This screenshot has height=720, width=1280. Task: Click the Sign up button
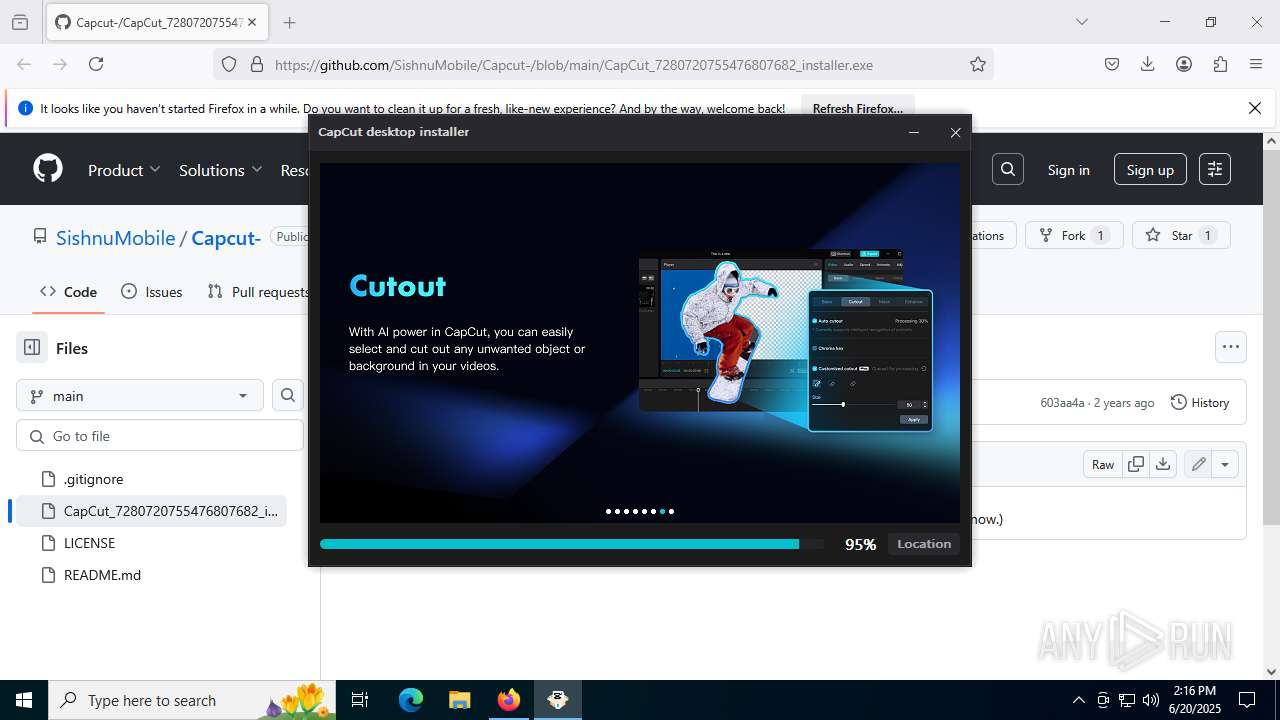[x=1150, y=170]
